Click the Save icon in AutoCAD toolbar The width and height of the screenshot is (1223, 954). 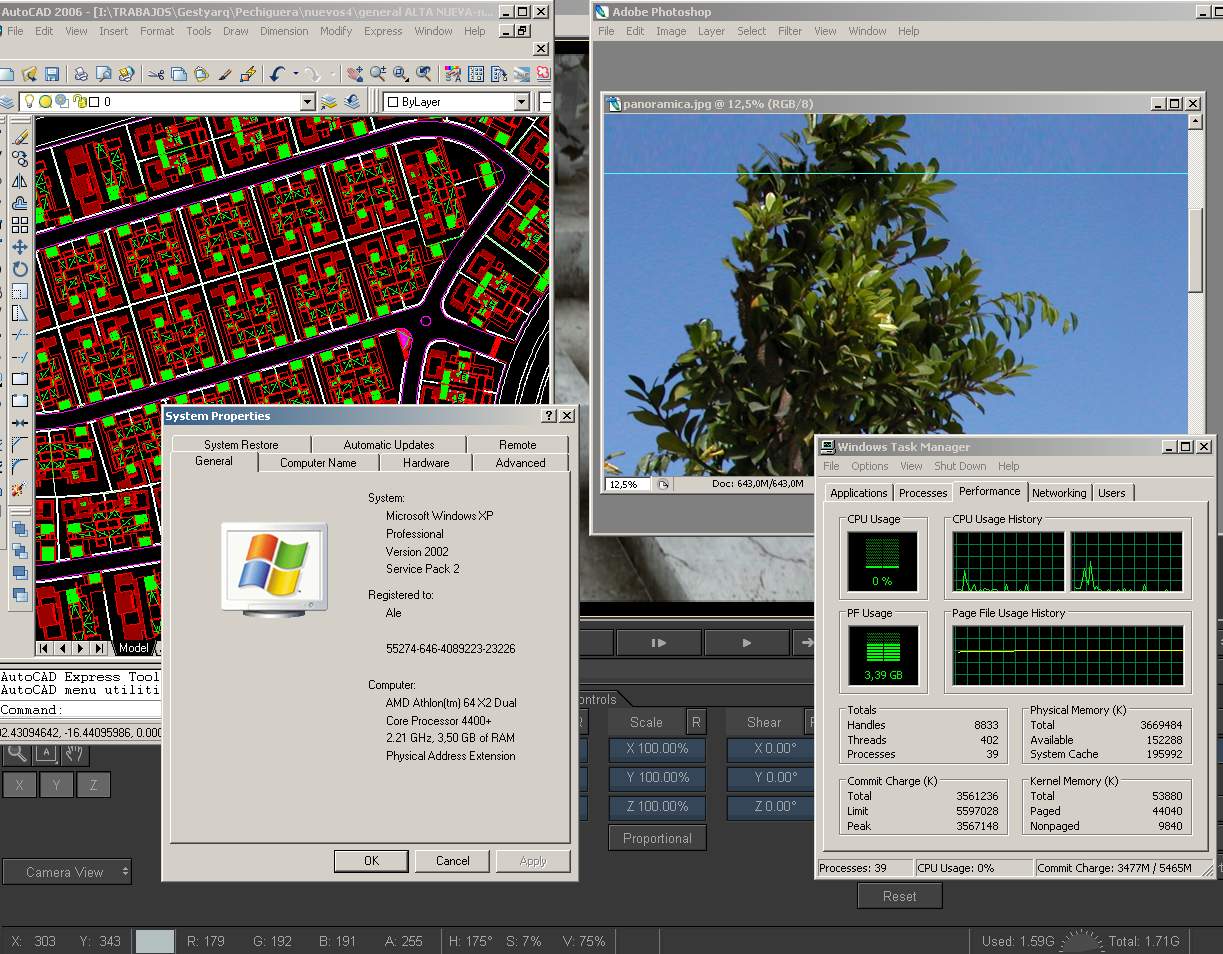point(51,74)
